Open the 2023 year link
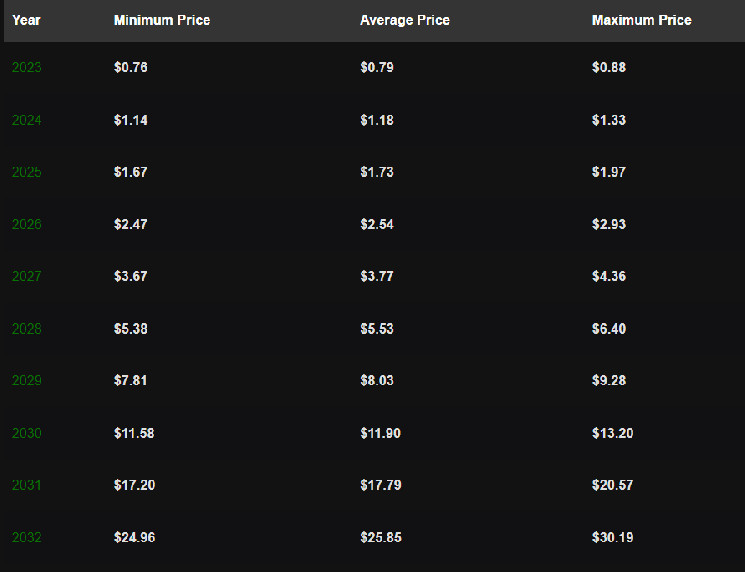 click(x=26, y=68)
